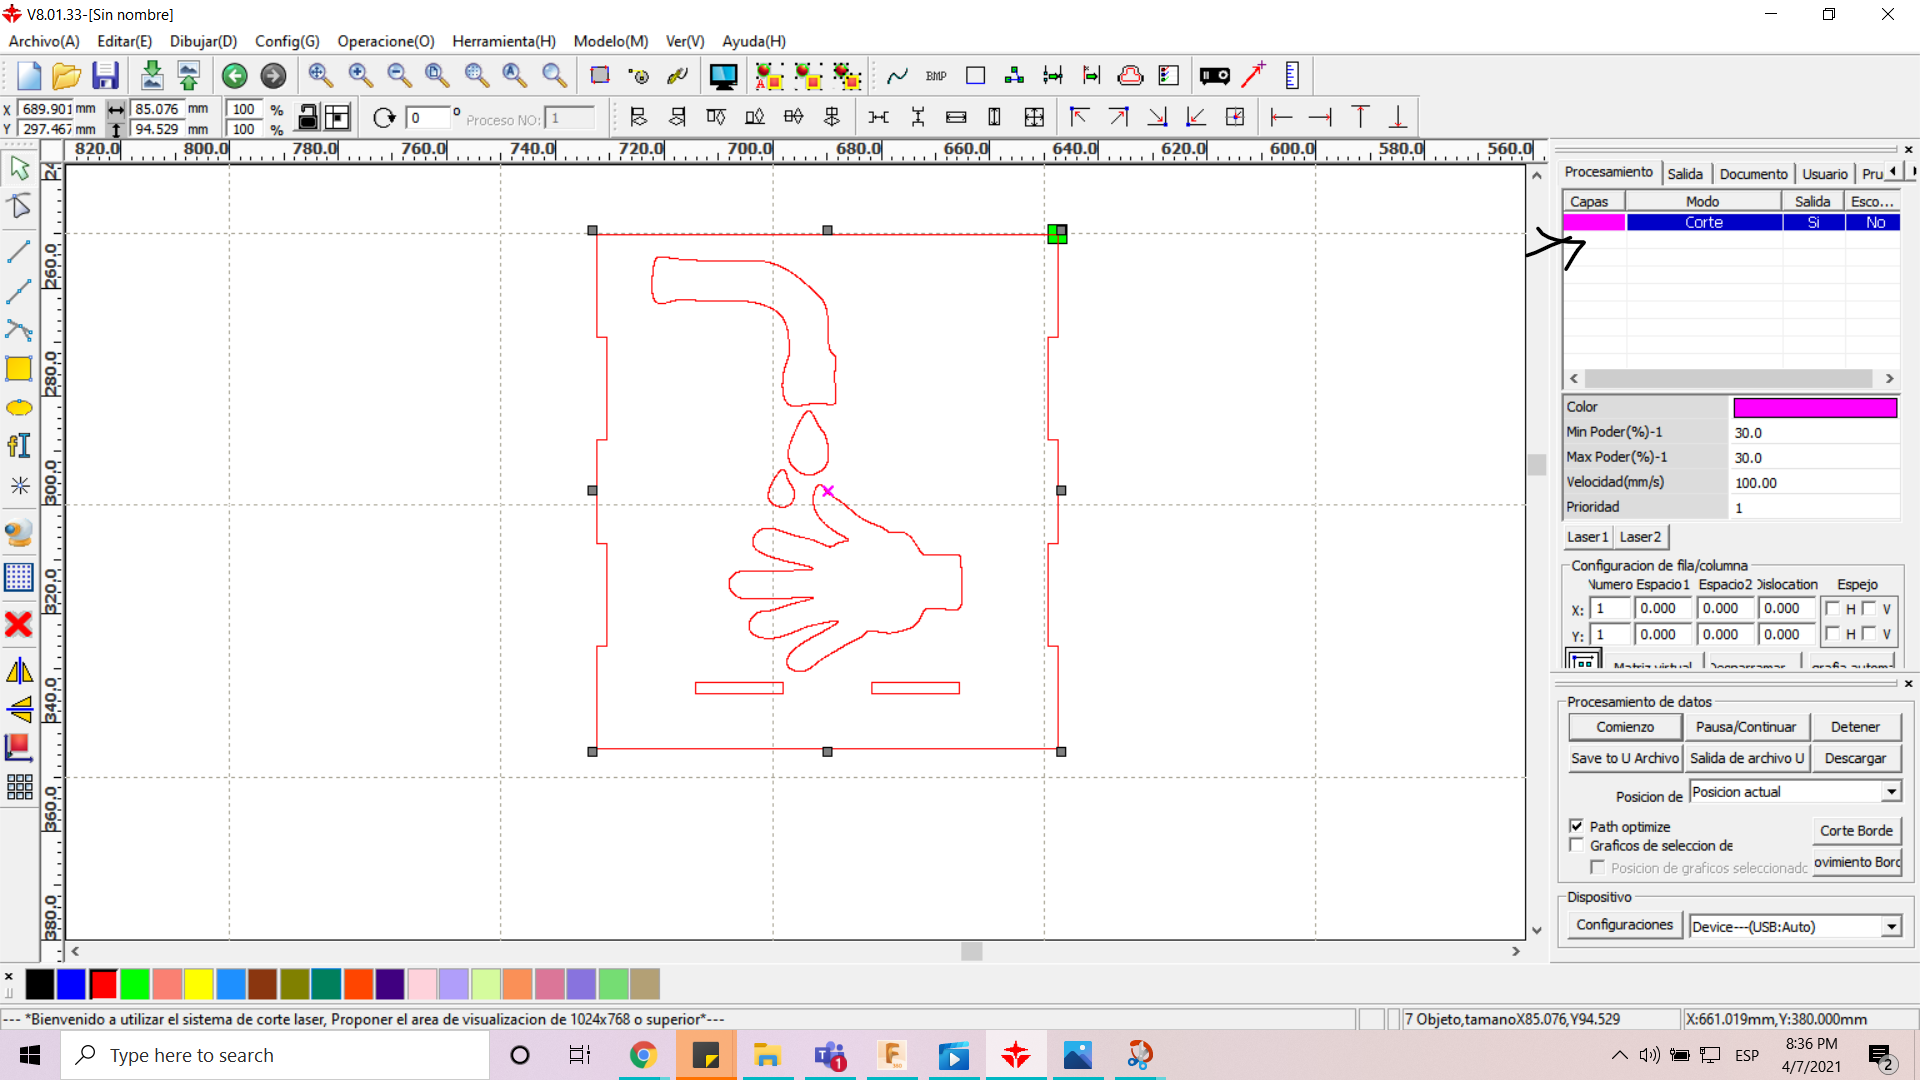The width and height of the screenshot is (1920, 1080).
Task: Check the X row H mirror checkbox
Action: tap(1832, 608)
